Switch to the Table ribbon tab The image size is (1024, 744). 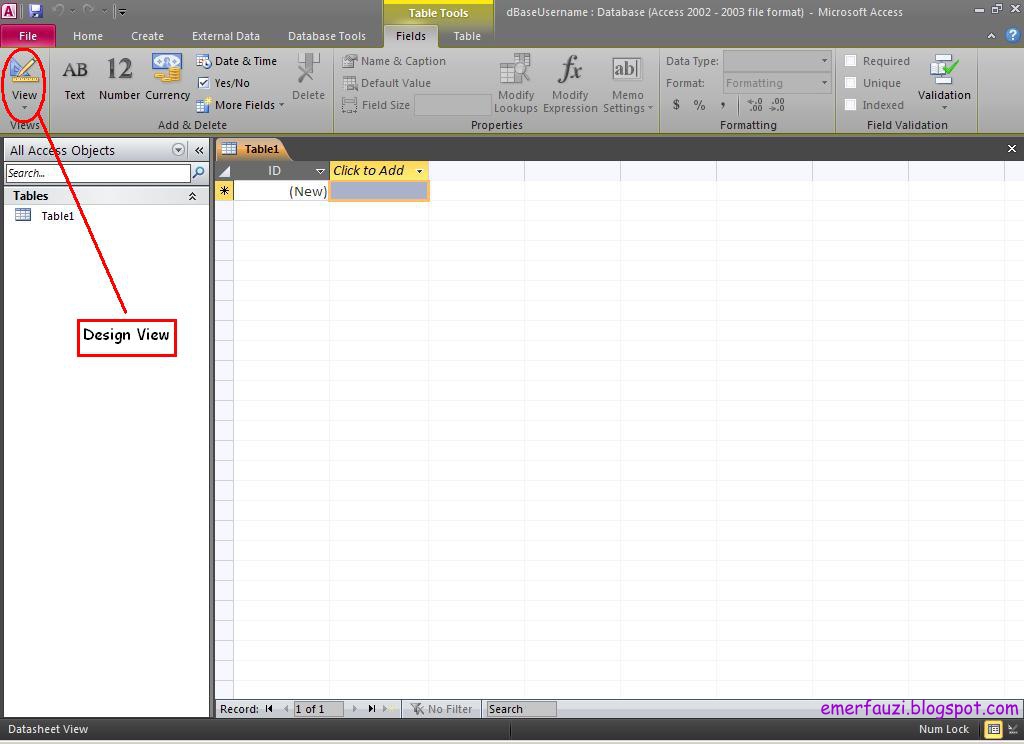click(x=467, y=36)
